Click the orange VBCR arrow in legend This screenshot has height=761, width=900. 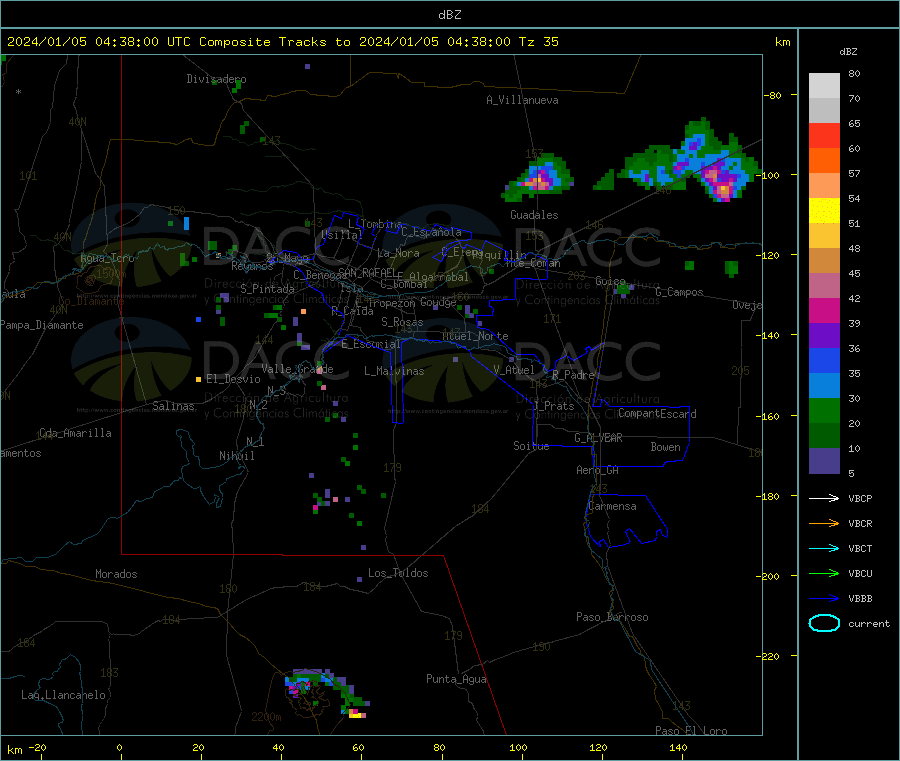pyautogui.click(x=824, y=523)
